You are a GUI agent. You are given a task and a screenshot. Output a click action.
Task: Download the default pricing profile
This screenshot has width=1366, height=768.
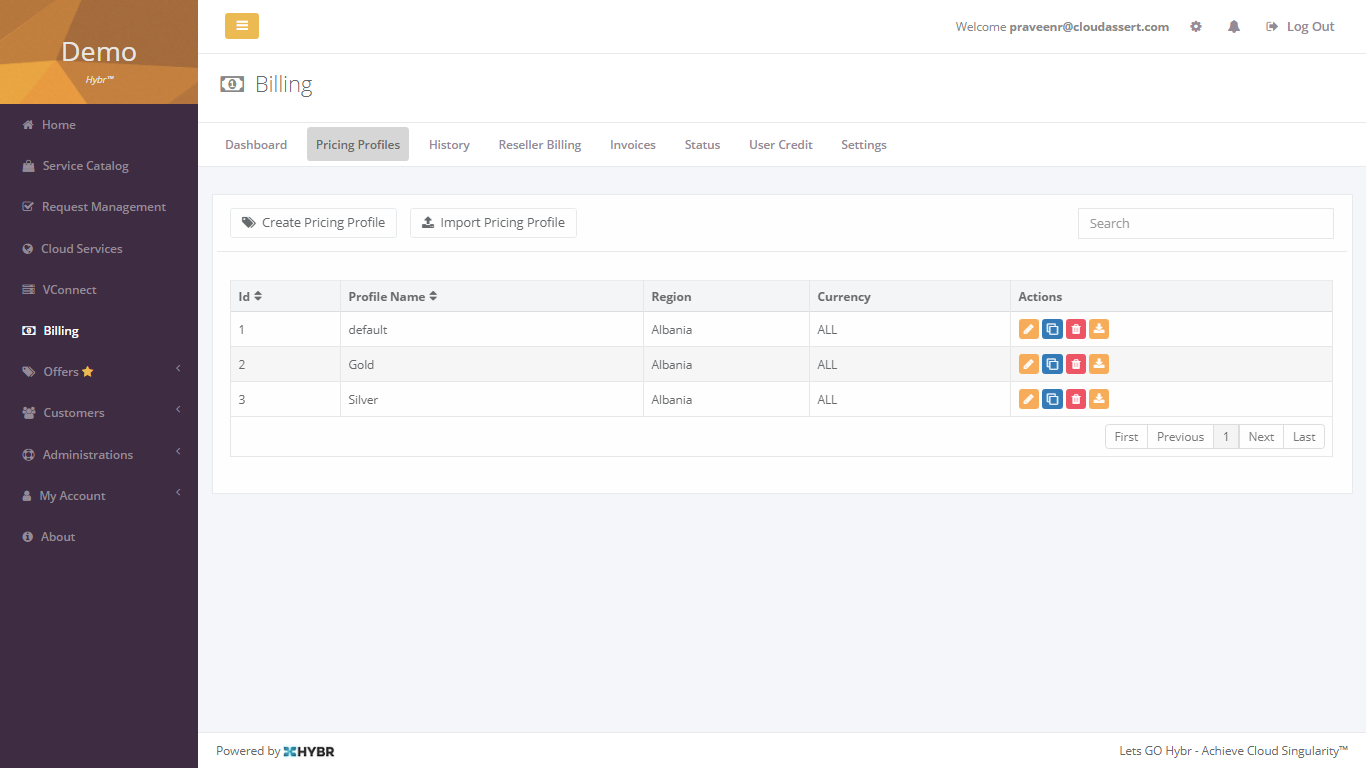[x=1099, y=330]
